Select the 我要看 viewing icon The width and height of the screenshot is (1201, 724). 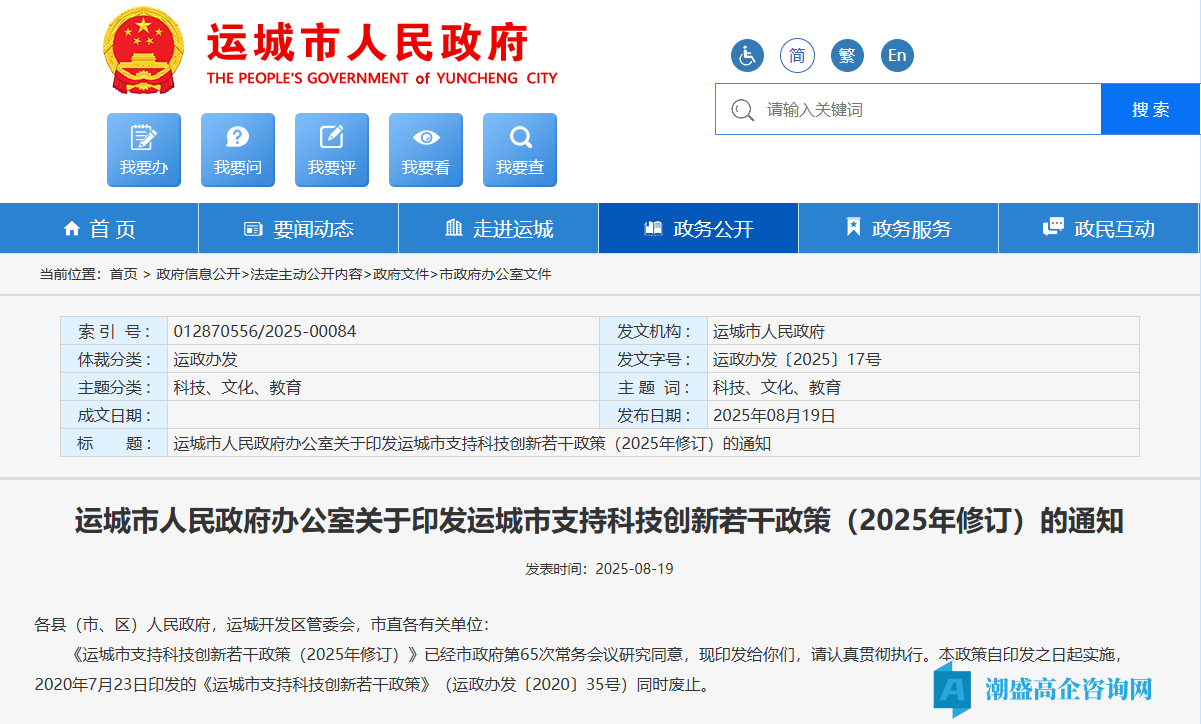425,150
